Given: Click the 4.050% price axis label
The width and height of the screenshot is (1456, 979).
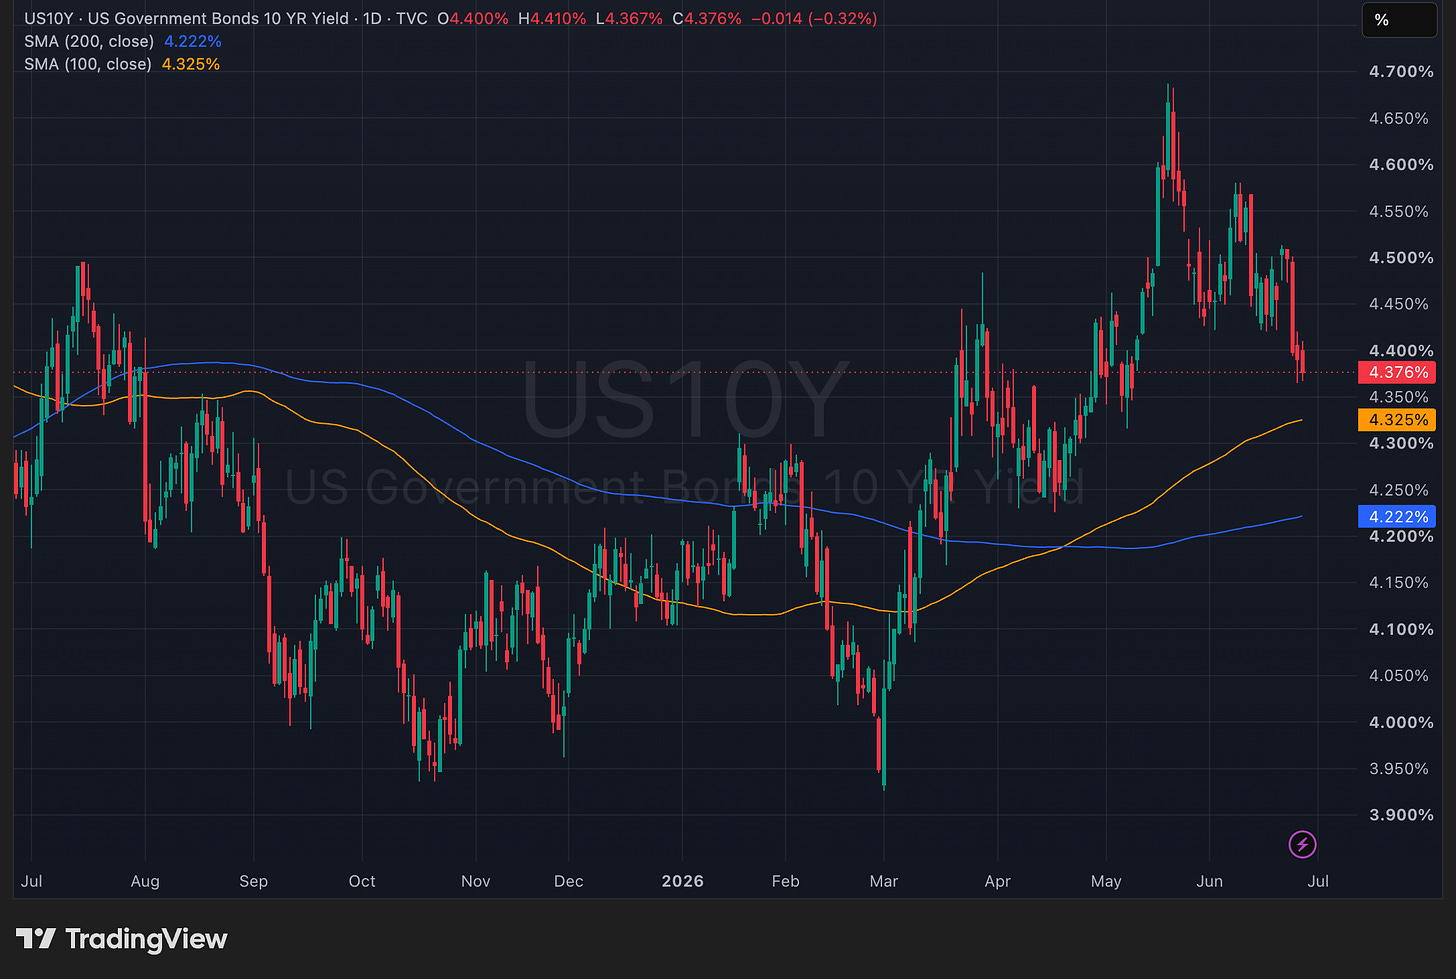Looking at the screenshot, I should 1398,675.
